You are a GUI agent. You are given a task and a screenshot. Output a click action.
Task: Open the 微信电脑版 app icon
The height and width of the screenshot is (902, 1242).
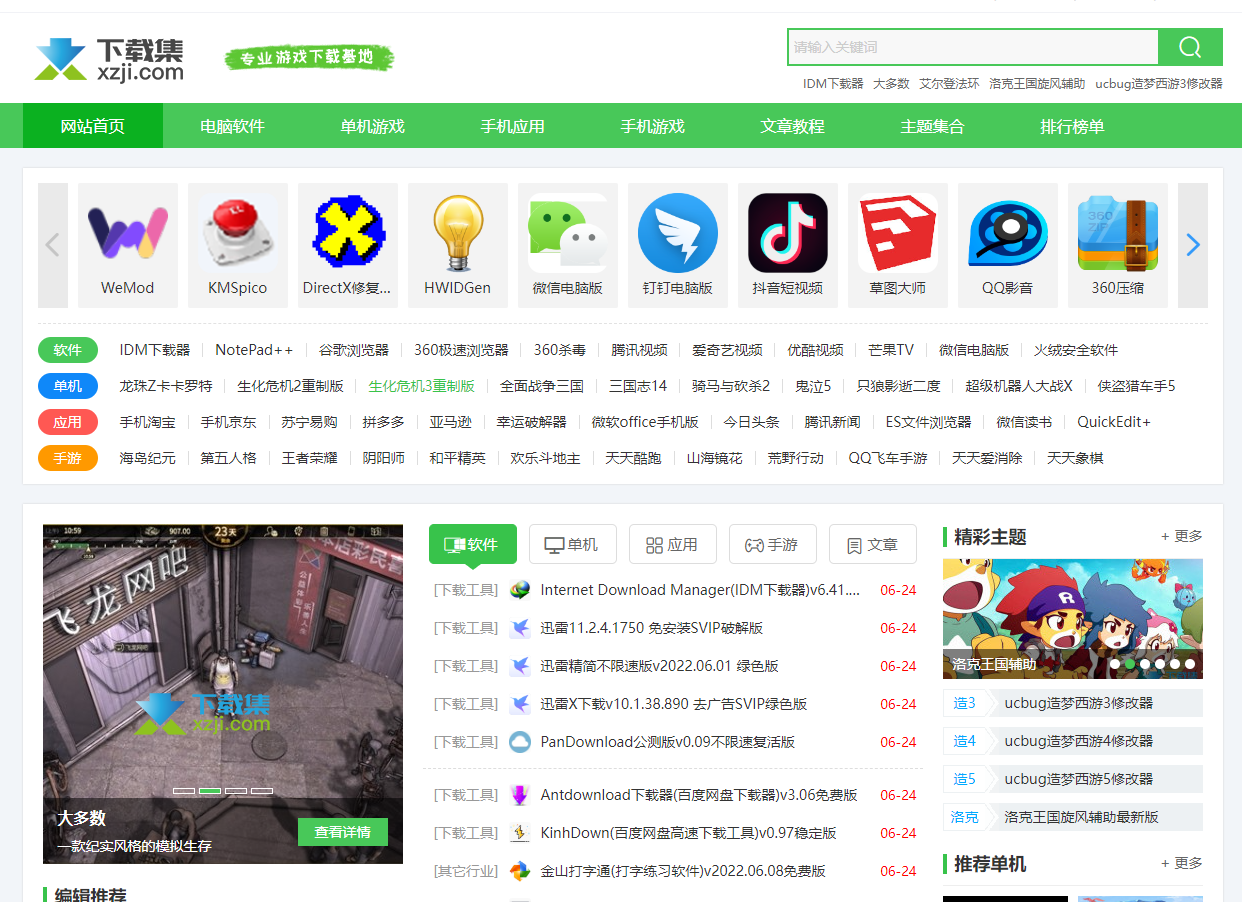568,233
